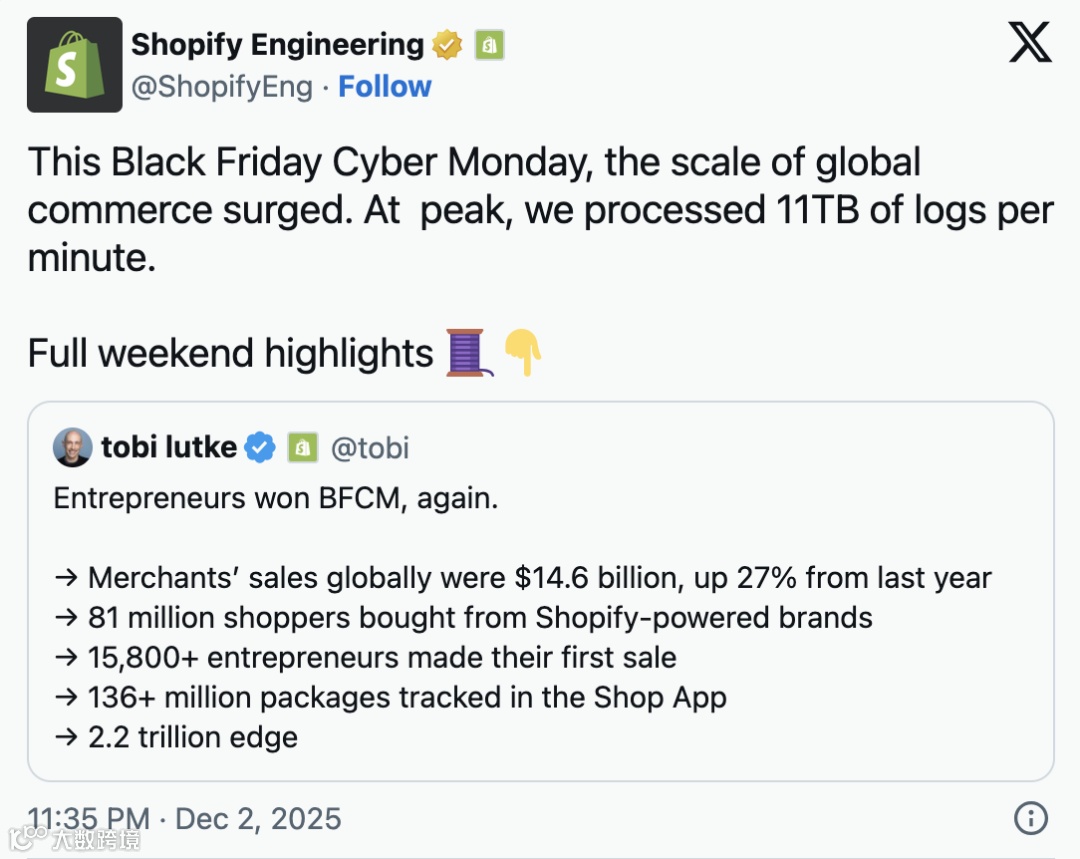
Task: Click the thread spool emoji
Action: click(468, 353)
